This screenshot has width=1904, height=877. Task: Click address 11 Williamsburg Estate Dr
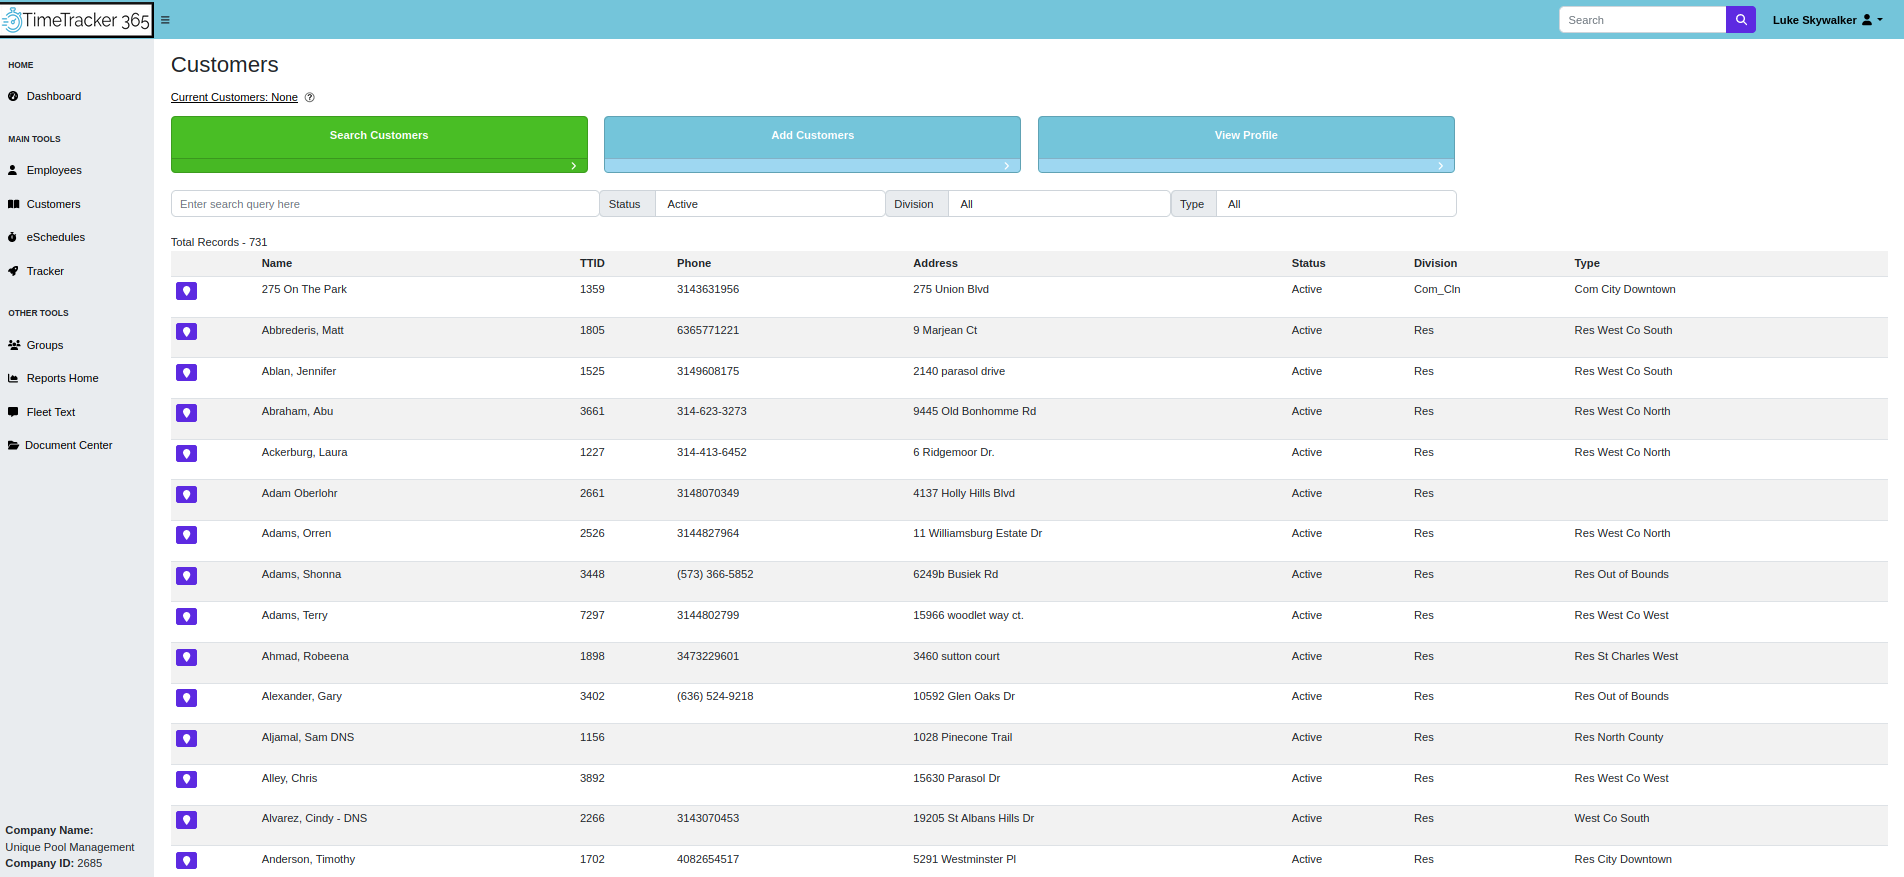point(977,533)
